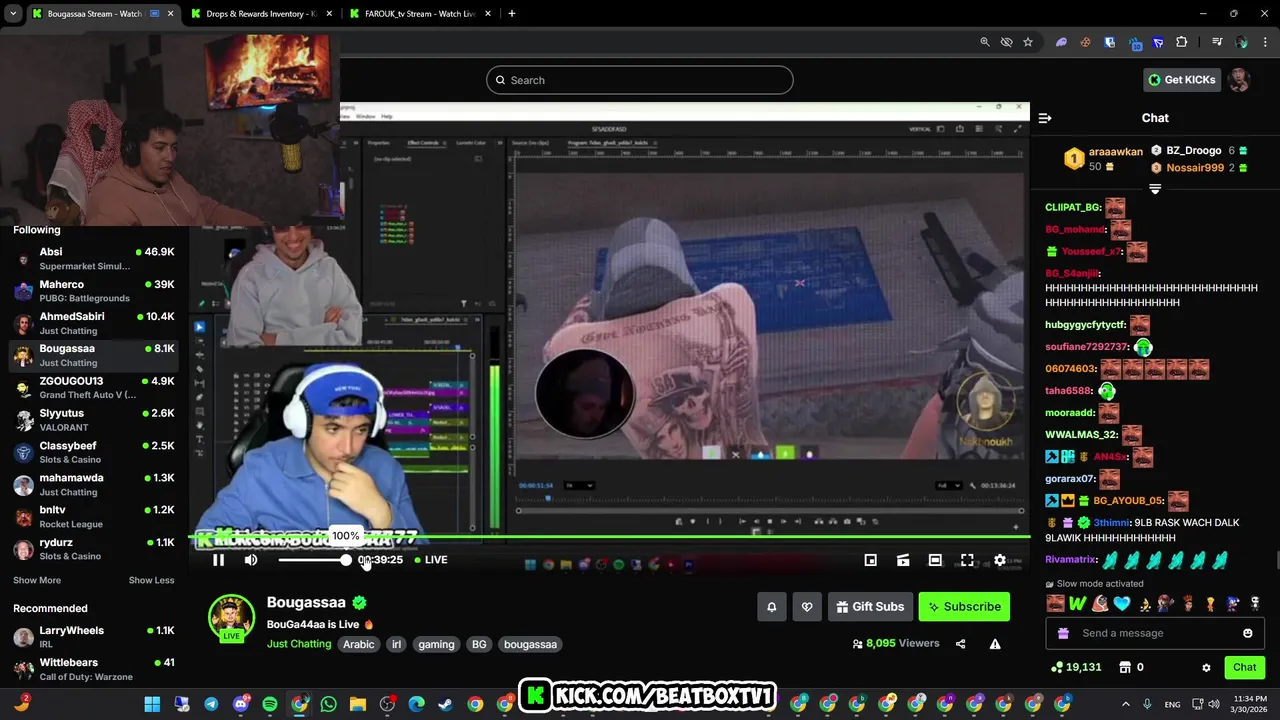Insert the blue heart emote

(x=1122, y=603)
